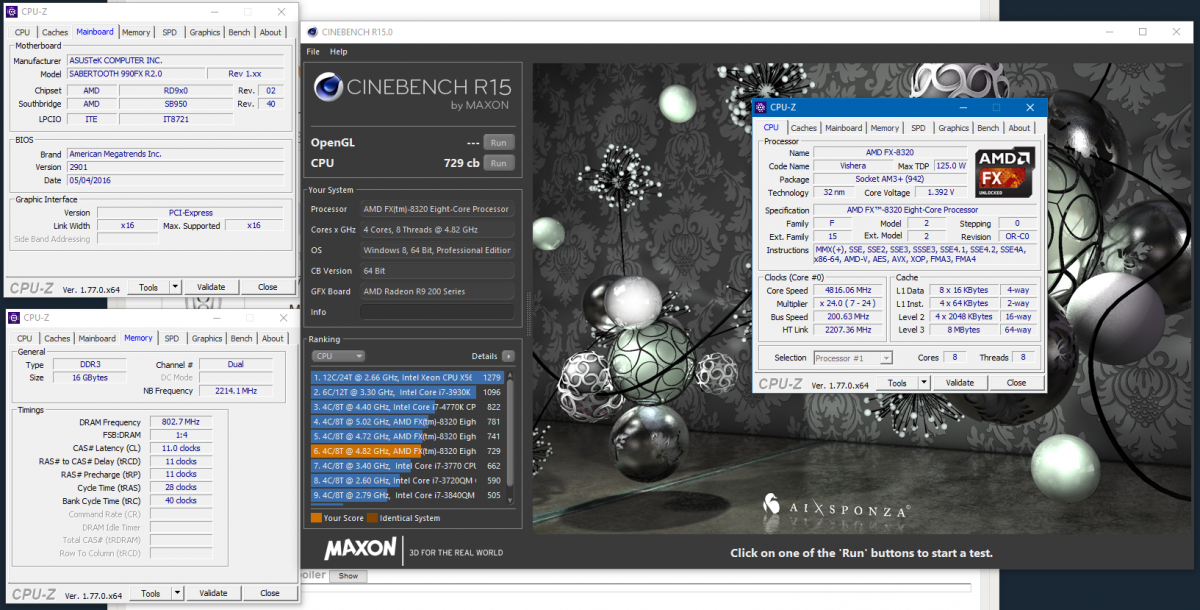The height and width of the screenshot is (610, 1200).
Task: Click the Show button next to Spoiler
Action: pos(348,576)
